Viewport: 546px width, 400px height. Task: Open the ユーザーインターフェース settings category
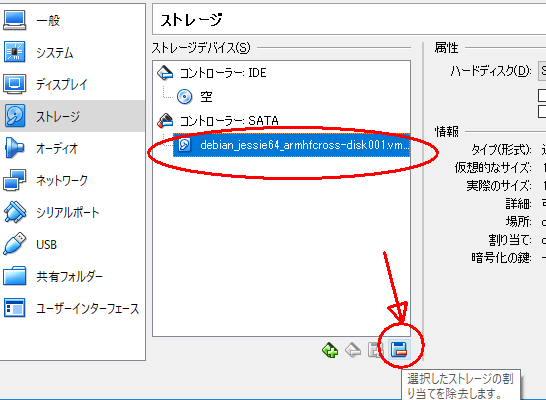tap(72, 308)
